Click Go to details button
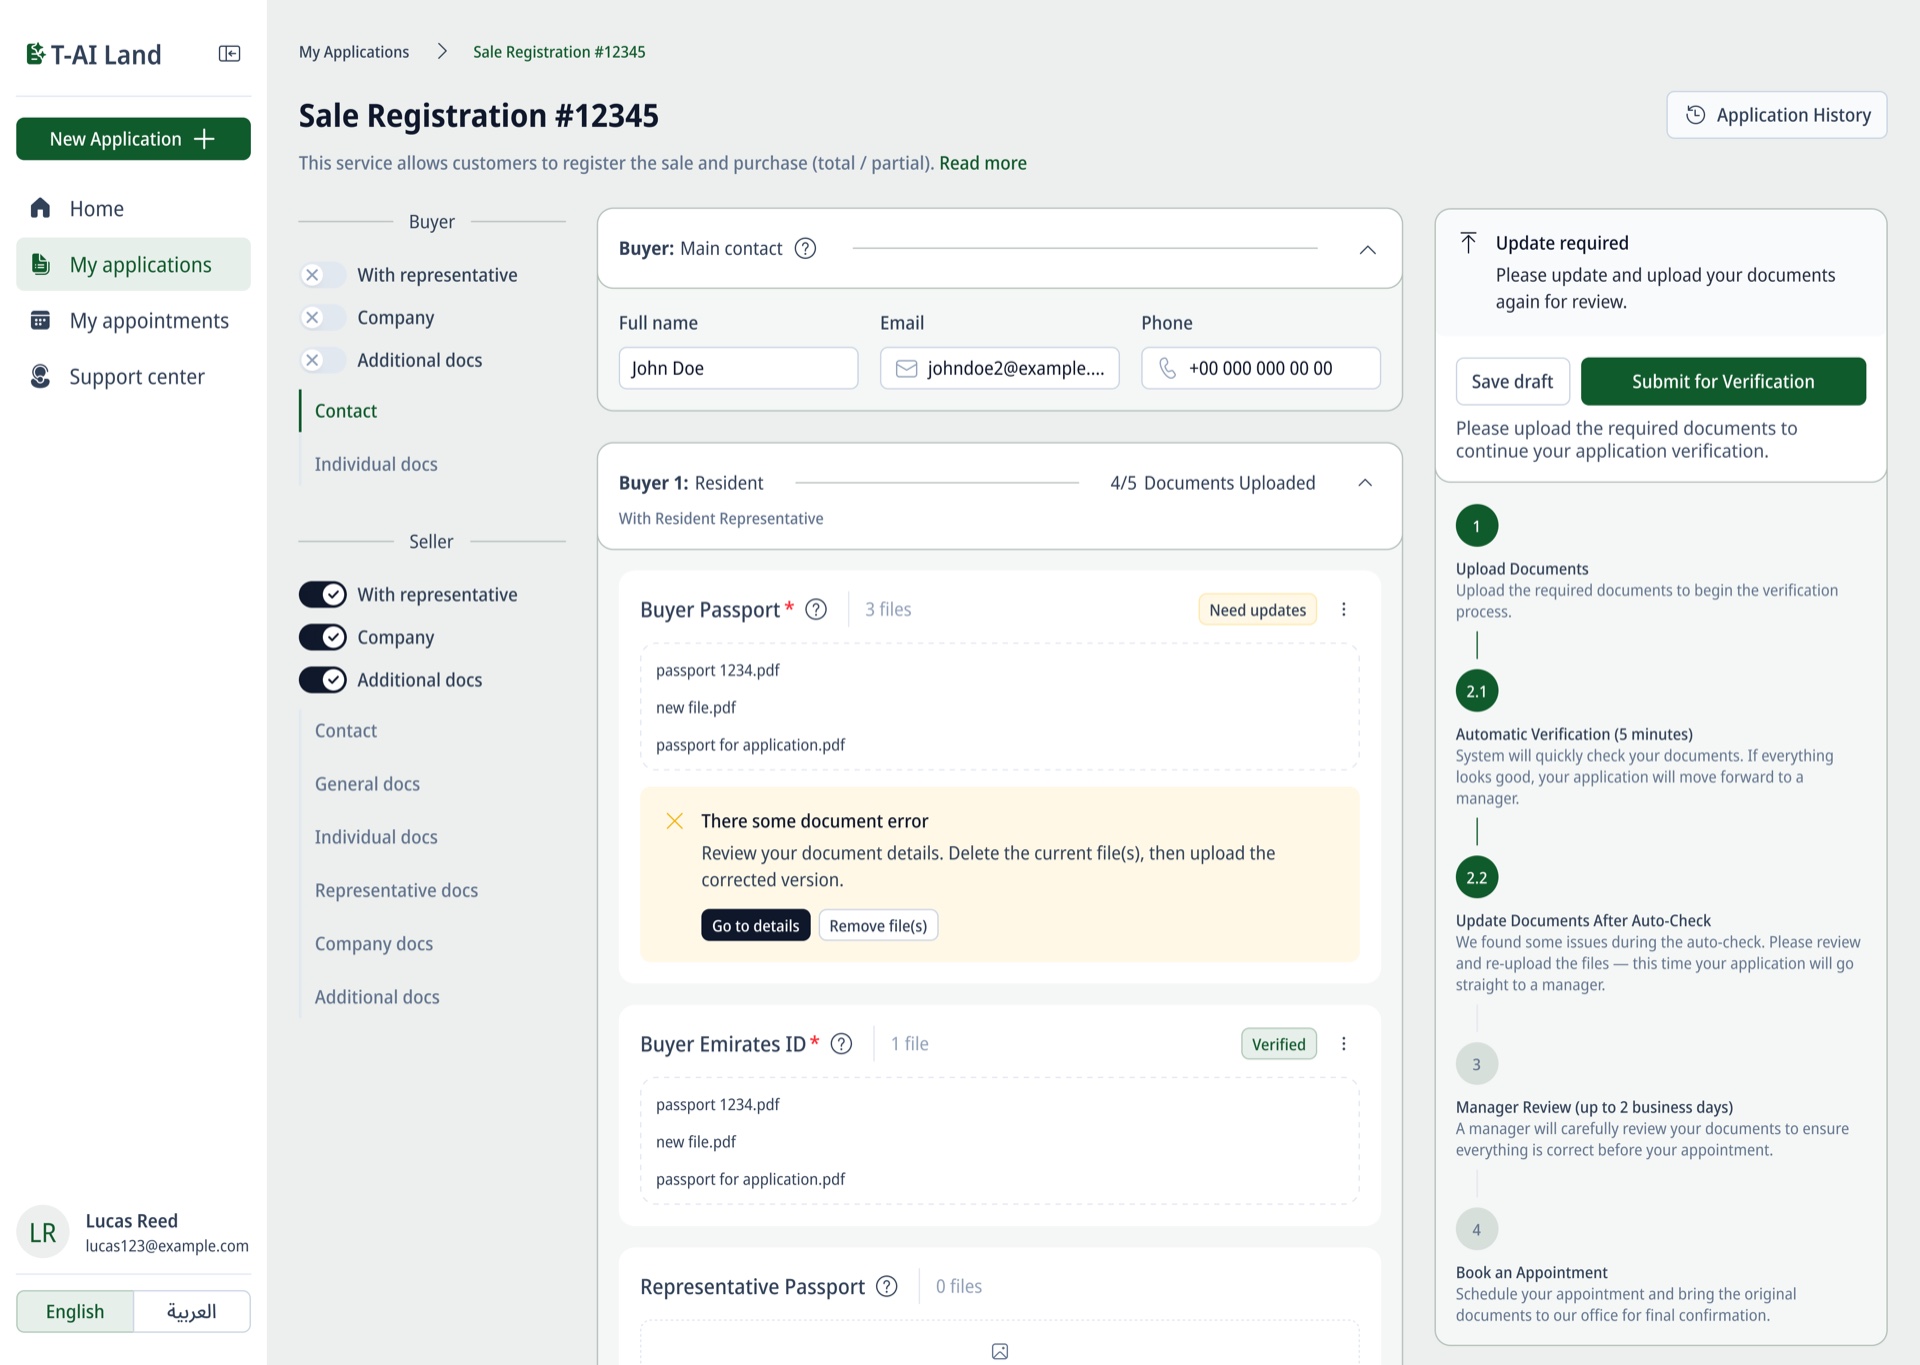 point(755,925)
